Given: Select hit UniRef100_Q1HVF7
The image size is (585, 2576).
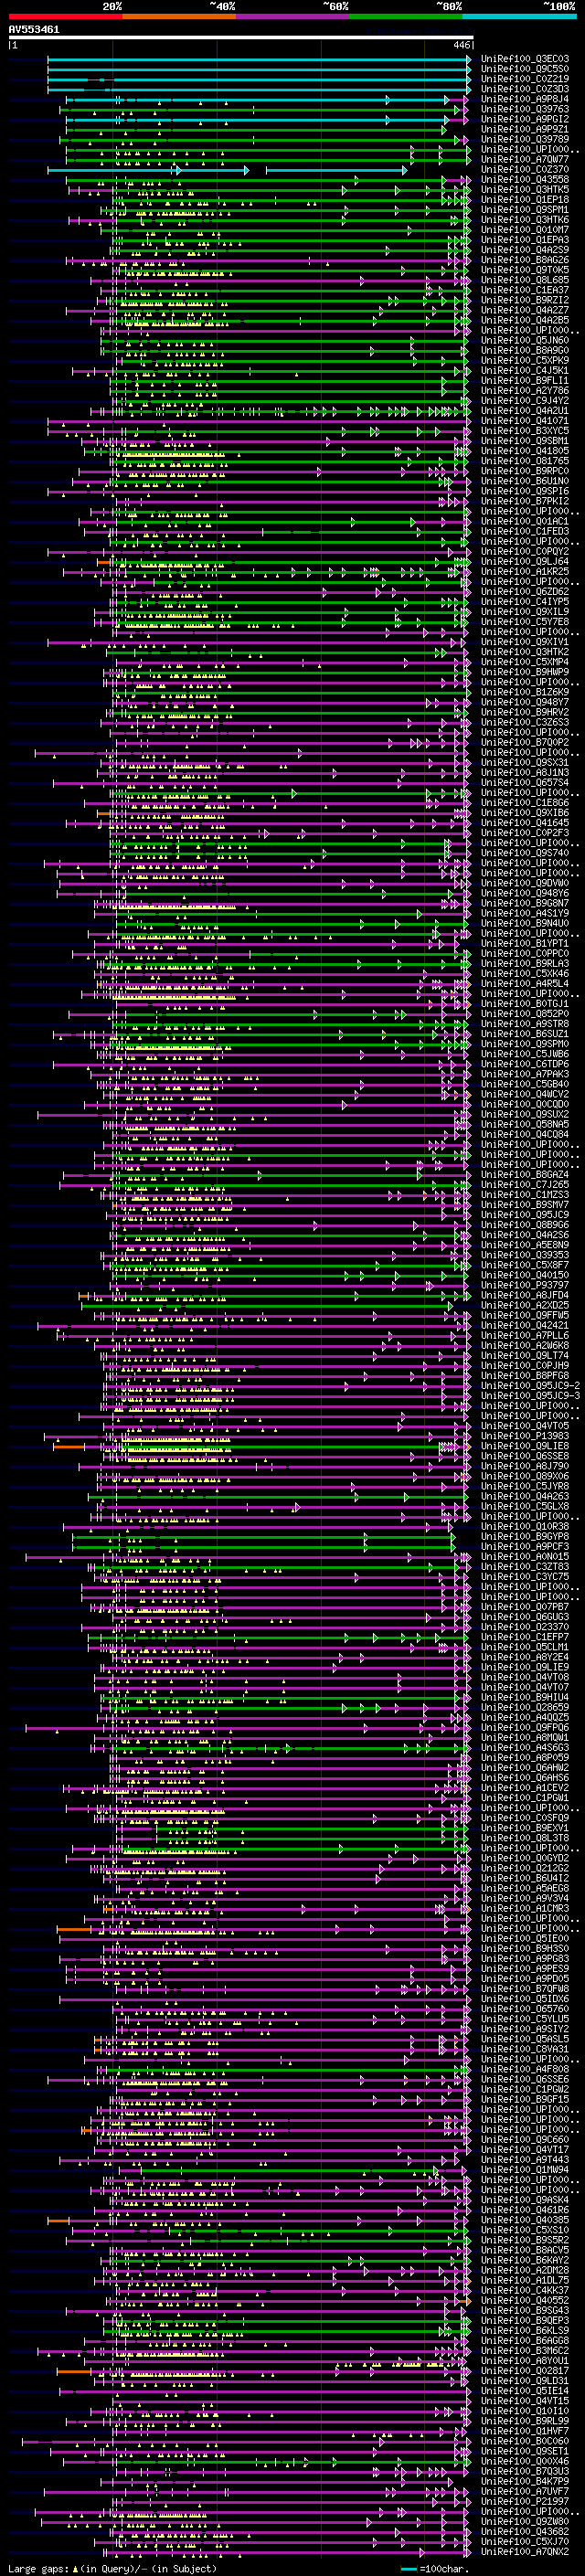Looking at the screenshot, I should pos(525,2431).
